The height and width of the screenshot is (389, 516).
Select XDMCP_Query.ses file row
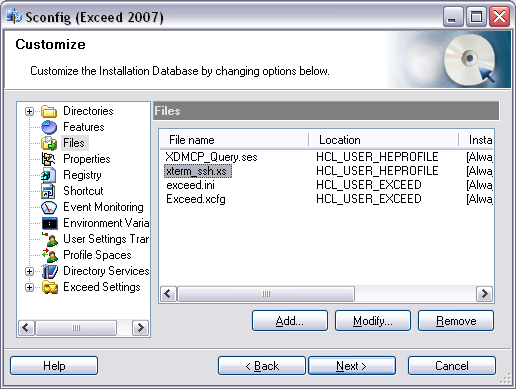click(x=211, y=157)
